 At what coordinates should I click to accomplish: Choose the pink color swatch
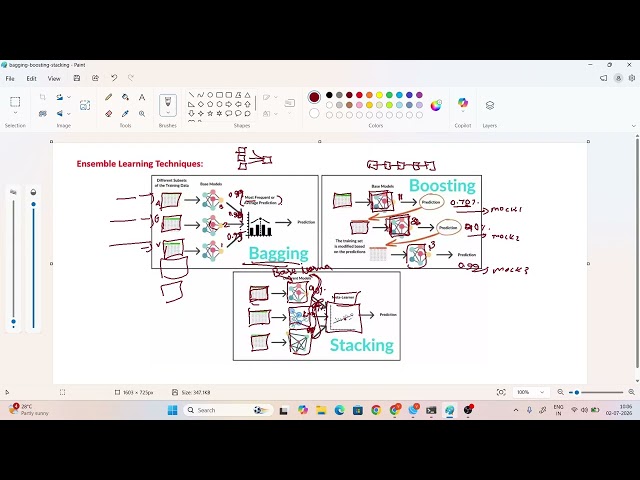359,105
